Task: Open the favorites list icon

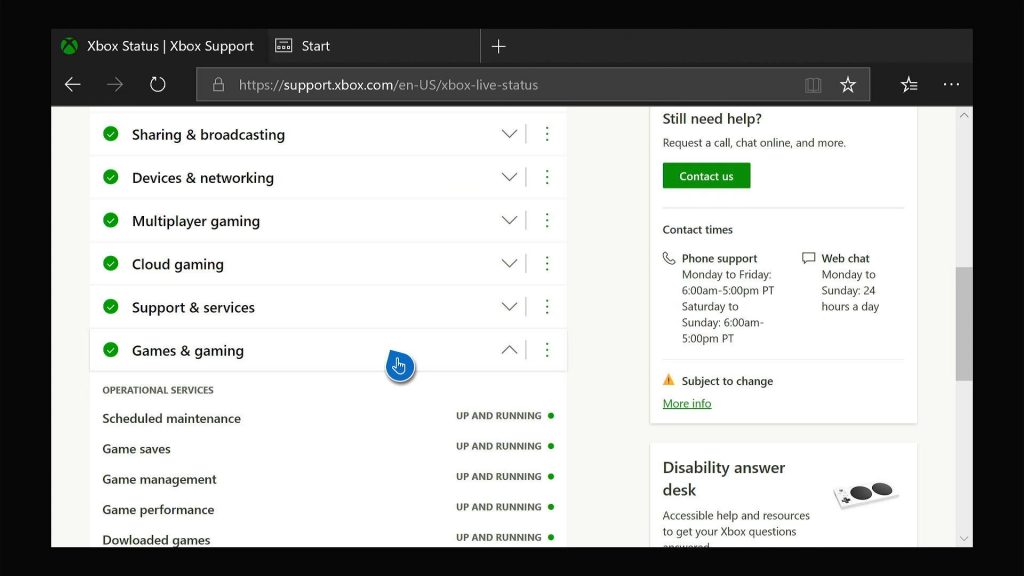Action: [909, 85]
